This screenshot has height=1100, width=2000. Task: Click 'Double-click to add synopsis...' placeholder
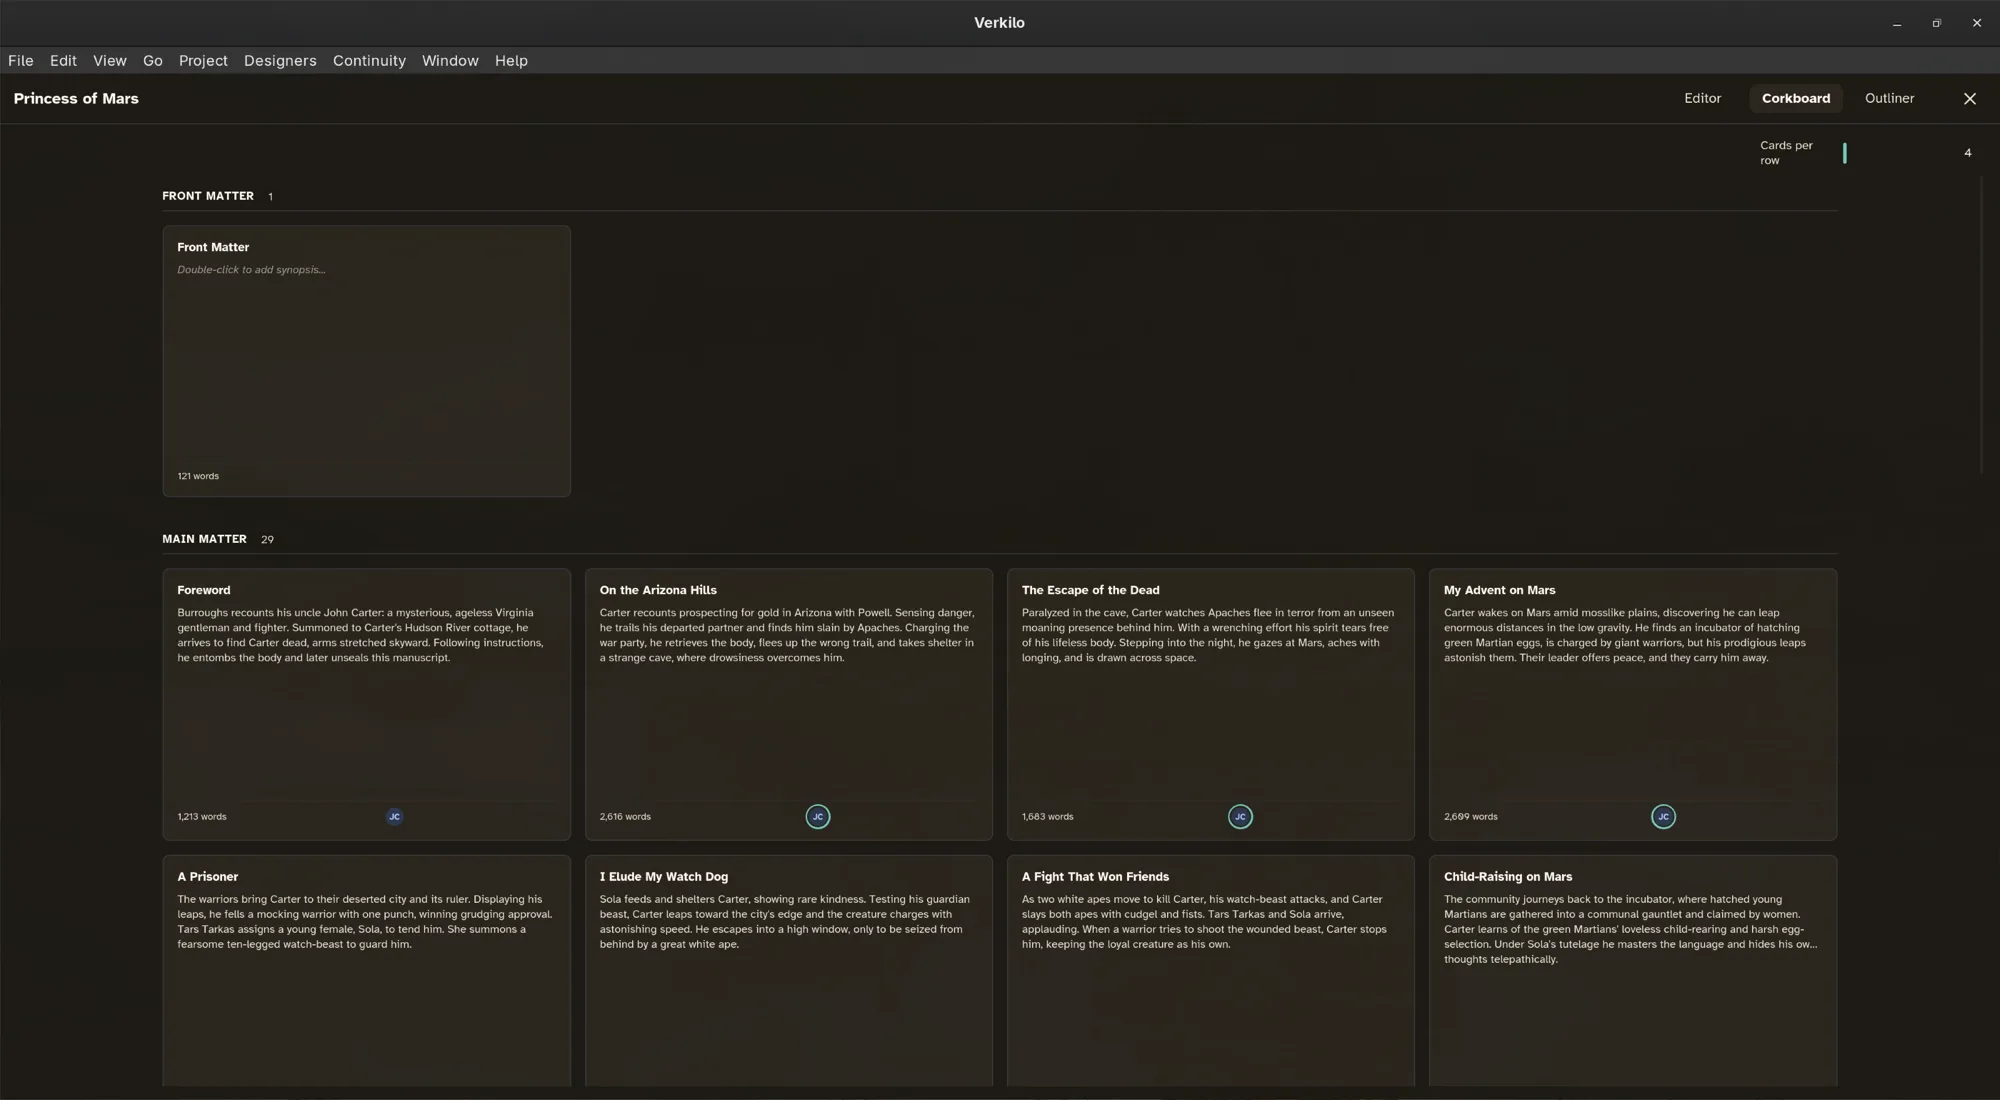[x=251, y=270]
